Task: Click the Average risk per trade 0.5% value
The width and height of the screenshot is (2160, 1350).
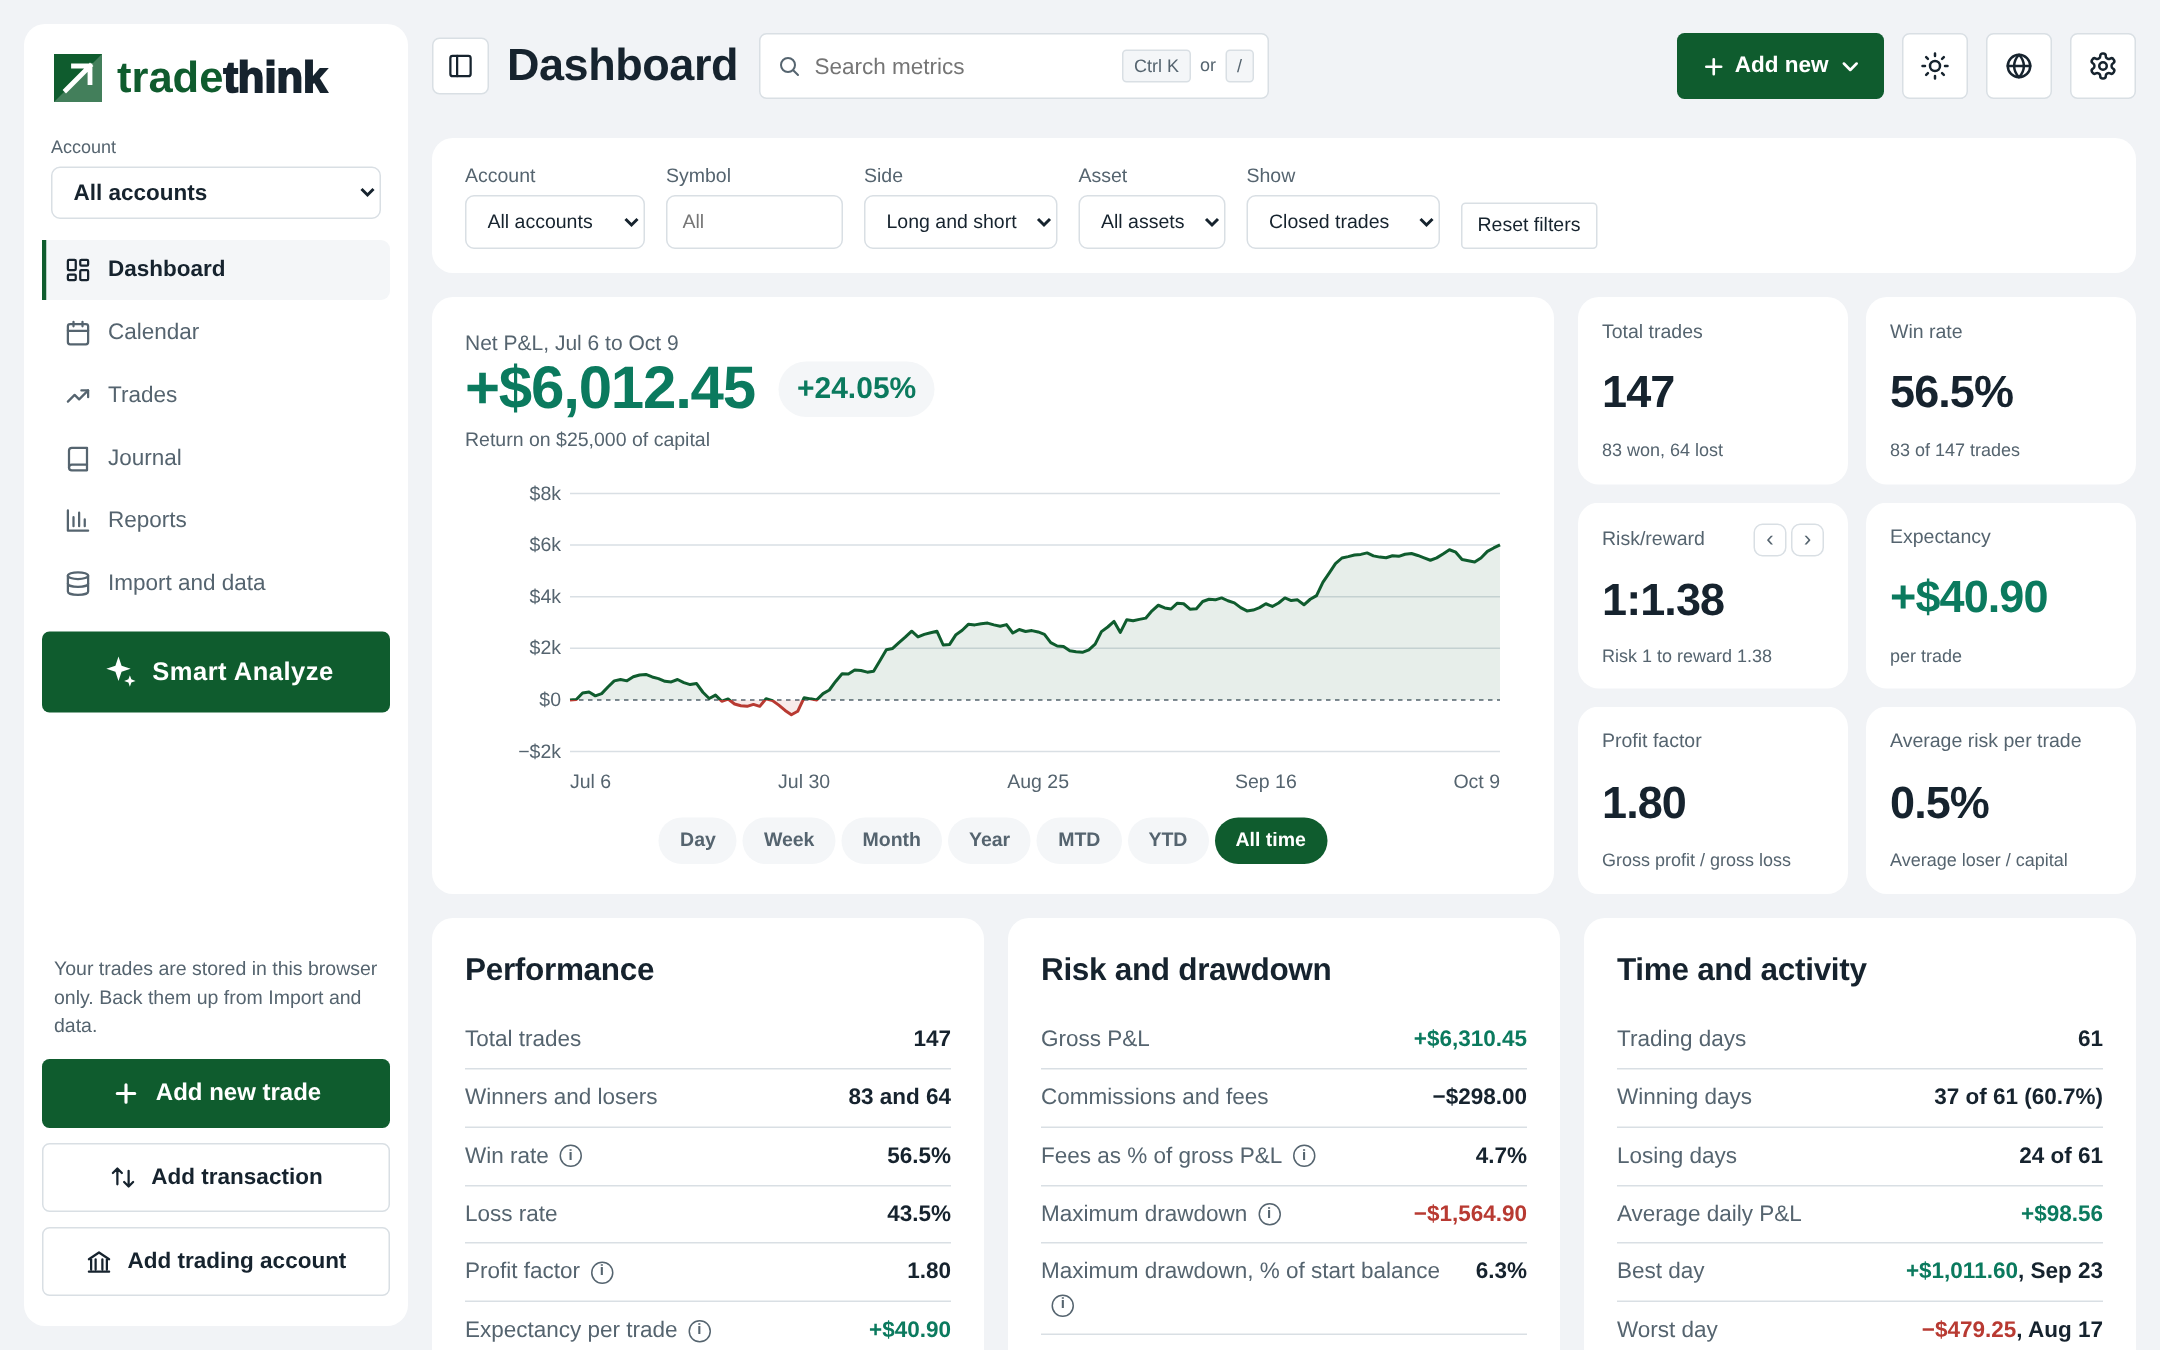Action: [1939, 803]
